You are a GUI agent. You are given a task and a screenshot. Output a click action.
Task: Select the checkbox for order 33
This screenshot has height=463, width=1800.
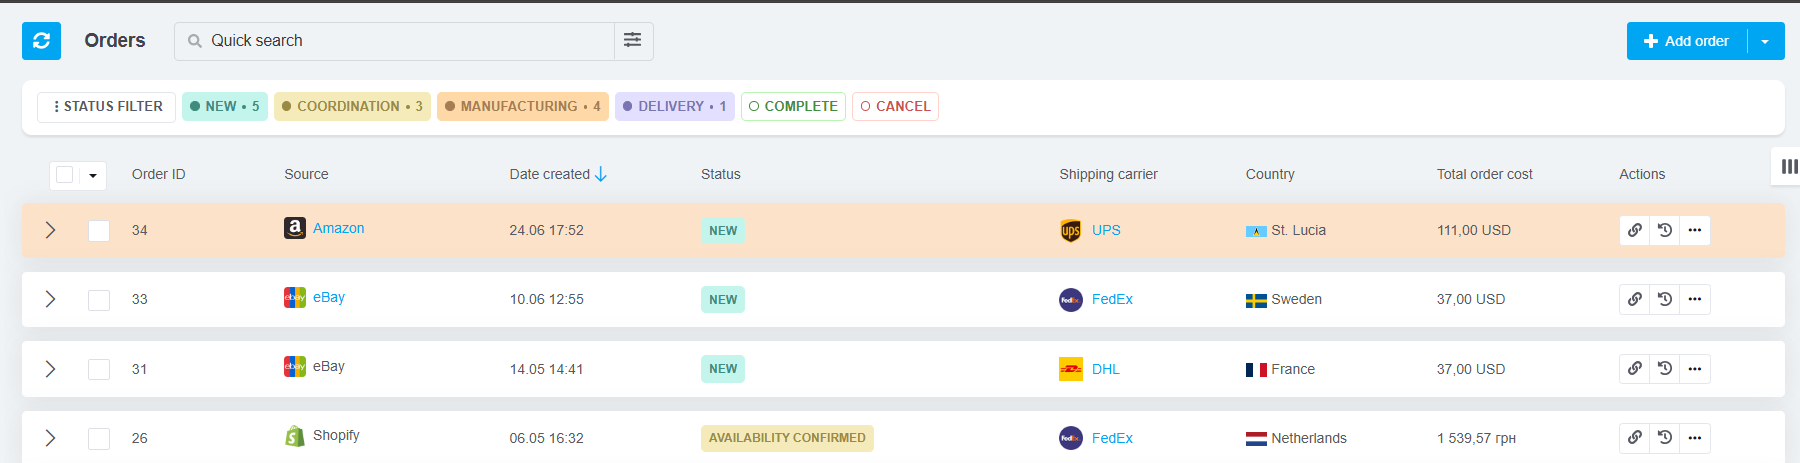tap(99, 300)
